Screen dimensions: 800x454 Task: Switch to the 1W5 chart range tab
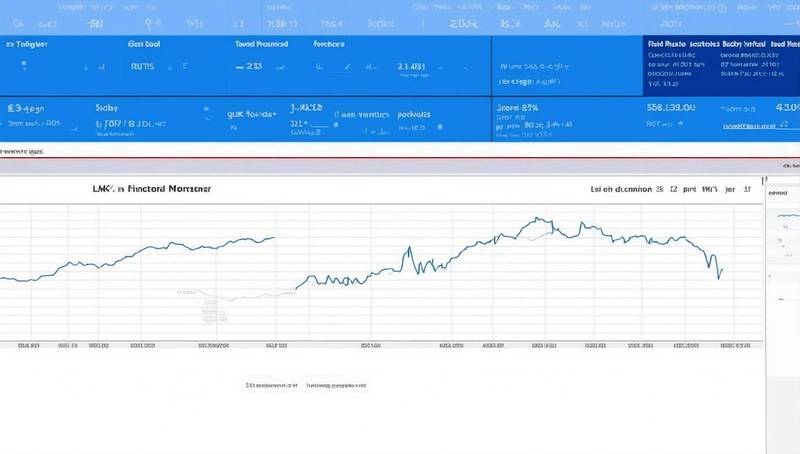[x=710, y=188]
